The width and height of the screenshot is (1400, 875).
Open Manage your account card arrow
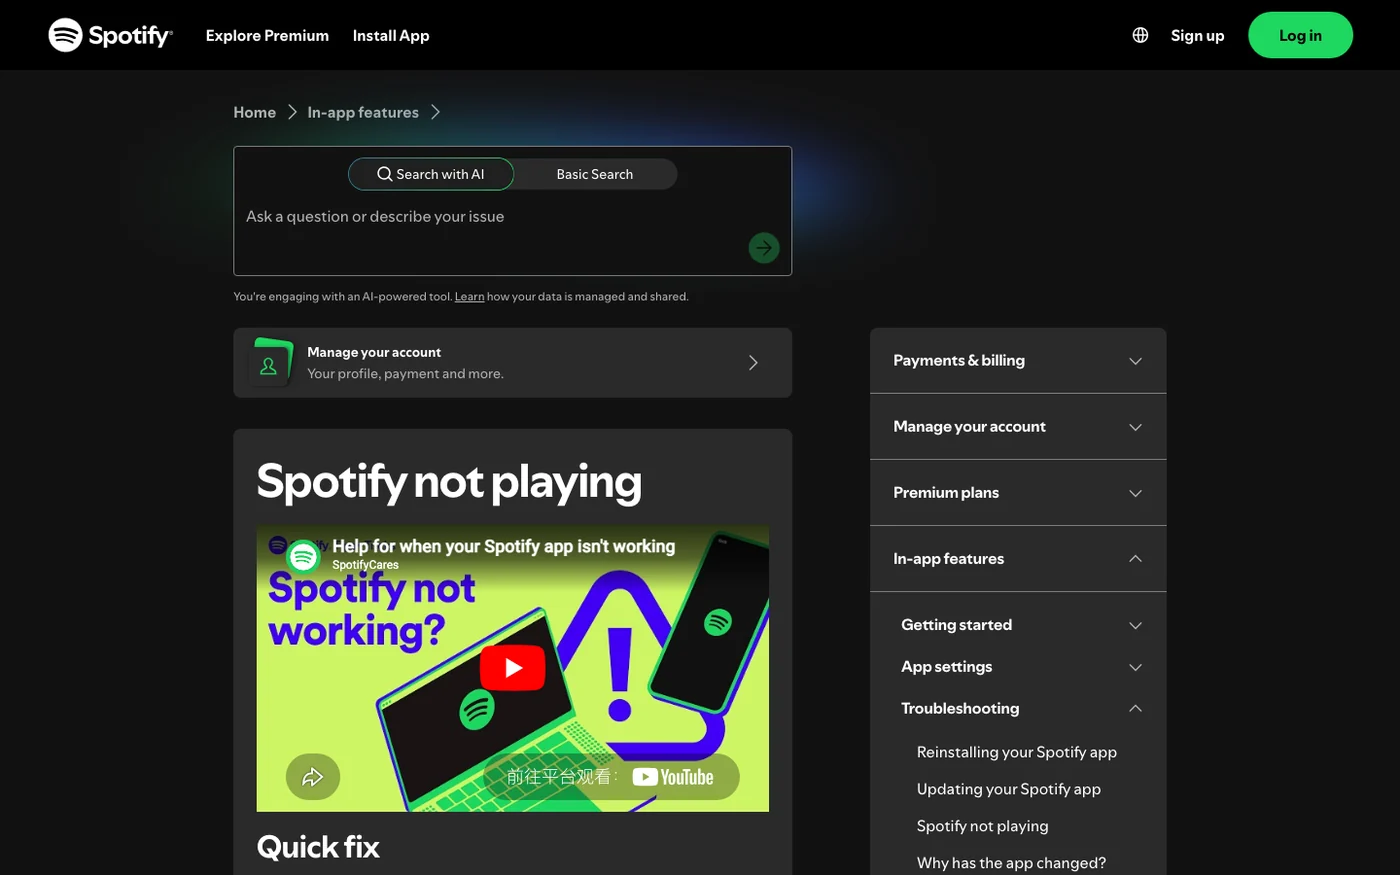click(x=753, y=363)
